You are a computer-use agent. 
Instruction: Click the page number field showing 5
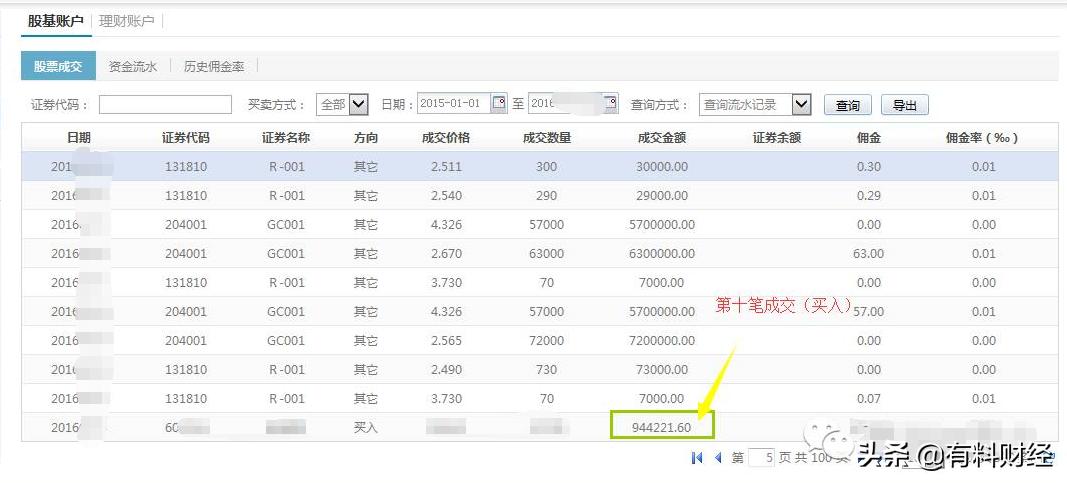(x=761, y=458)
